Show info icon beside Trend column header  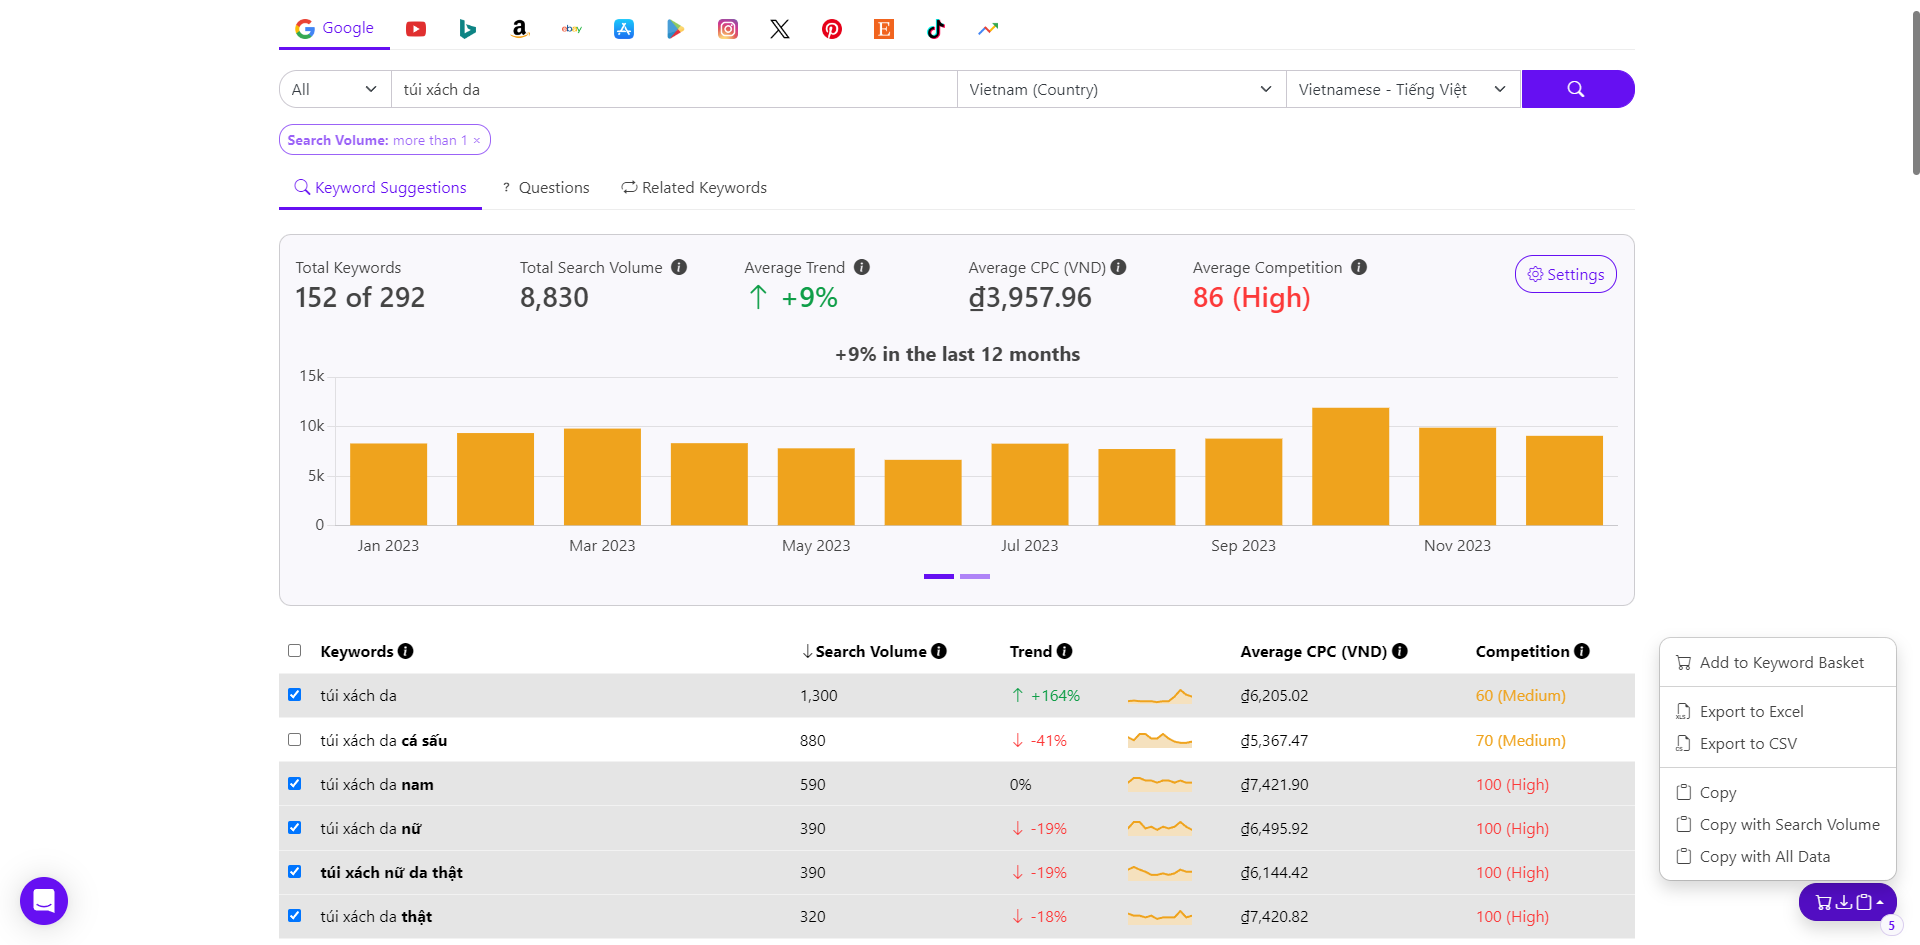click(x=1065, y=651)
